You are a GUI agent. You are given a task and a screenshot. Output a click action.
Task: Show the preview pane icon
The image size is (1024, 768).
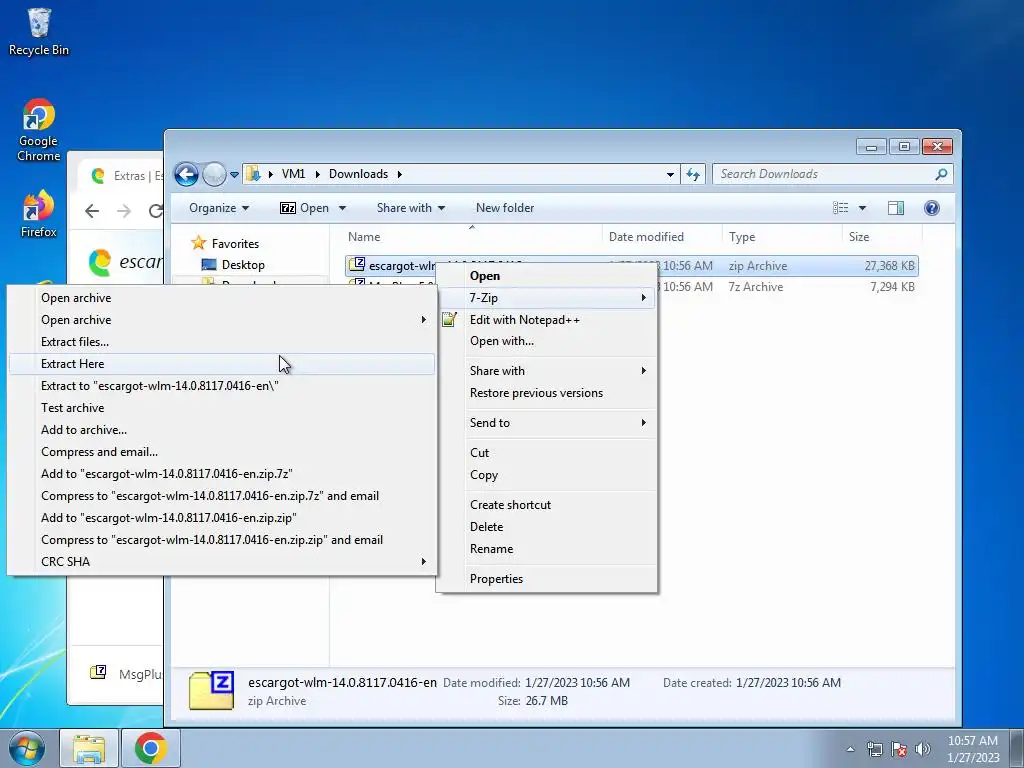click(896, 208)
